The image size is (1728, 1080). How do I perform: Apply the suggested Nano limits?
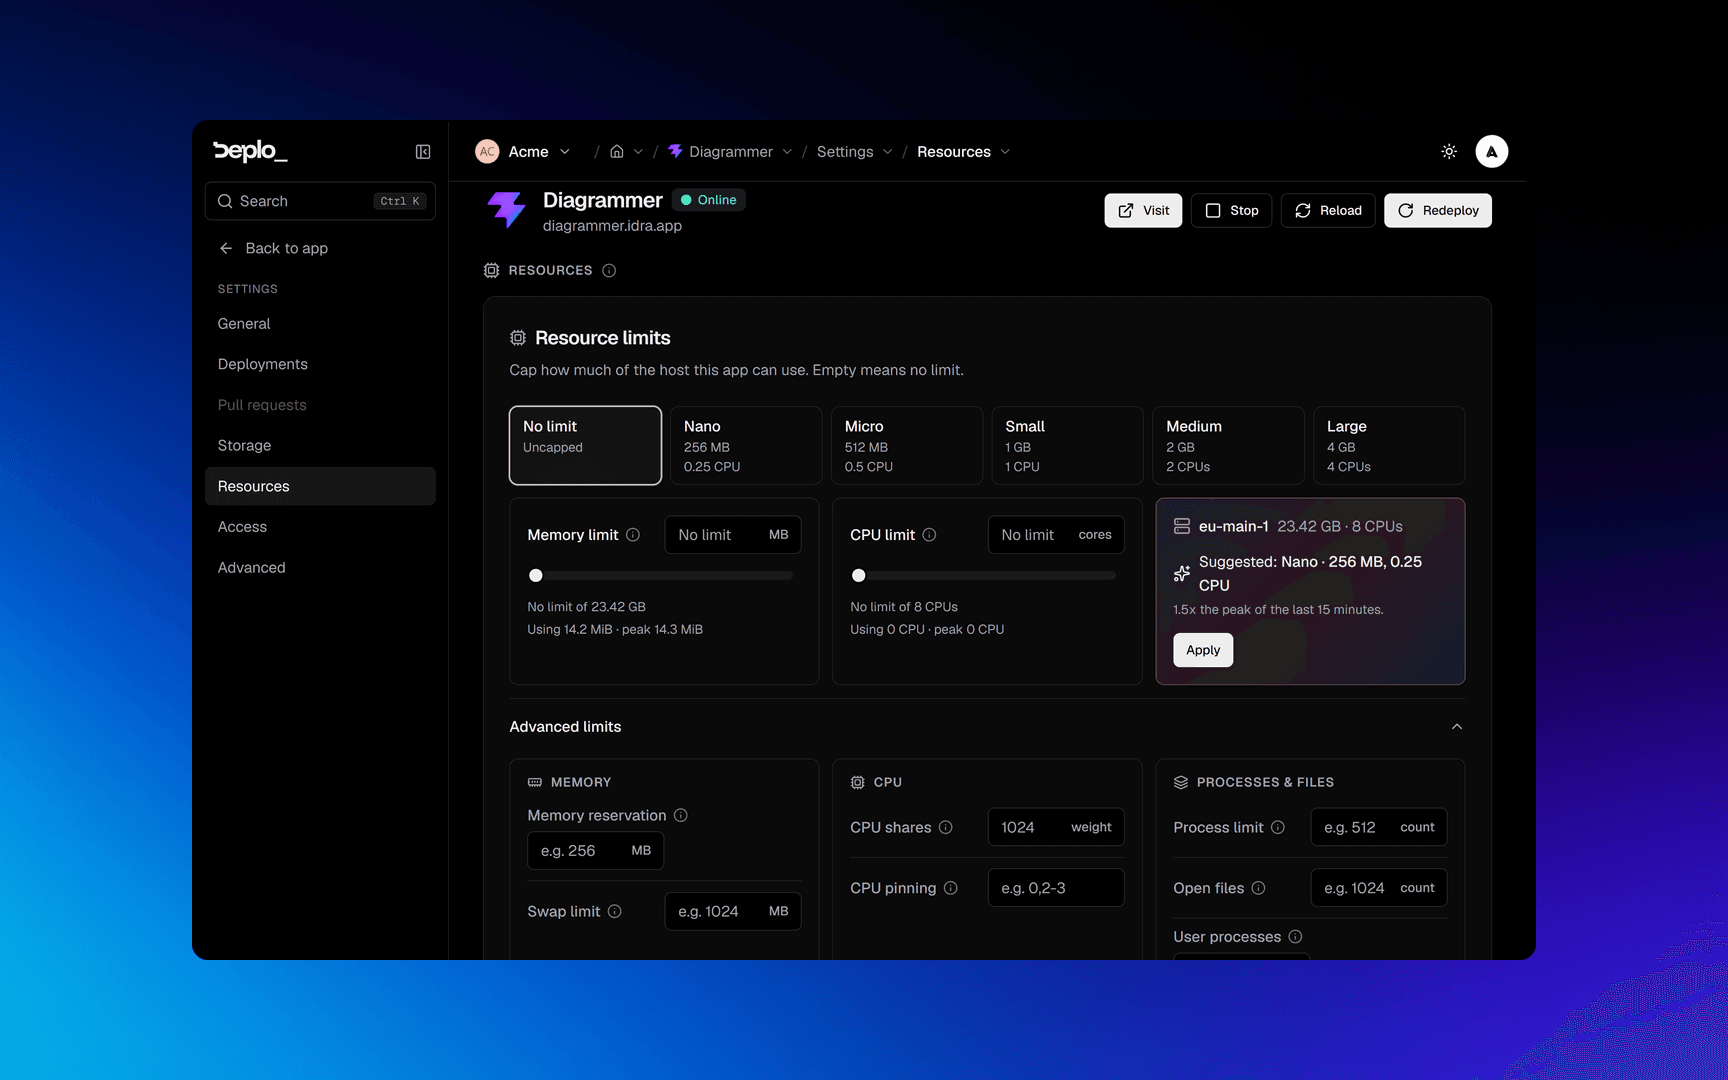pyautogui.click(x=1203, y=650)
